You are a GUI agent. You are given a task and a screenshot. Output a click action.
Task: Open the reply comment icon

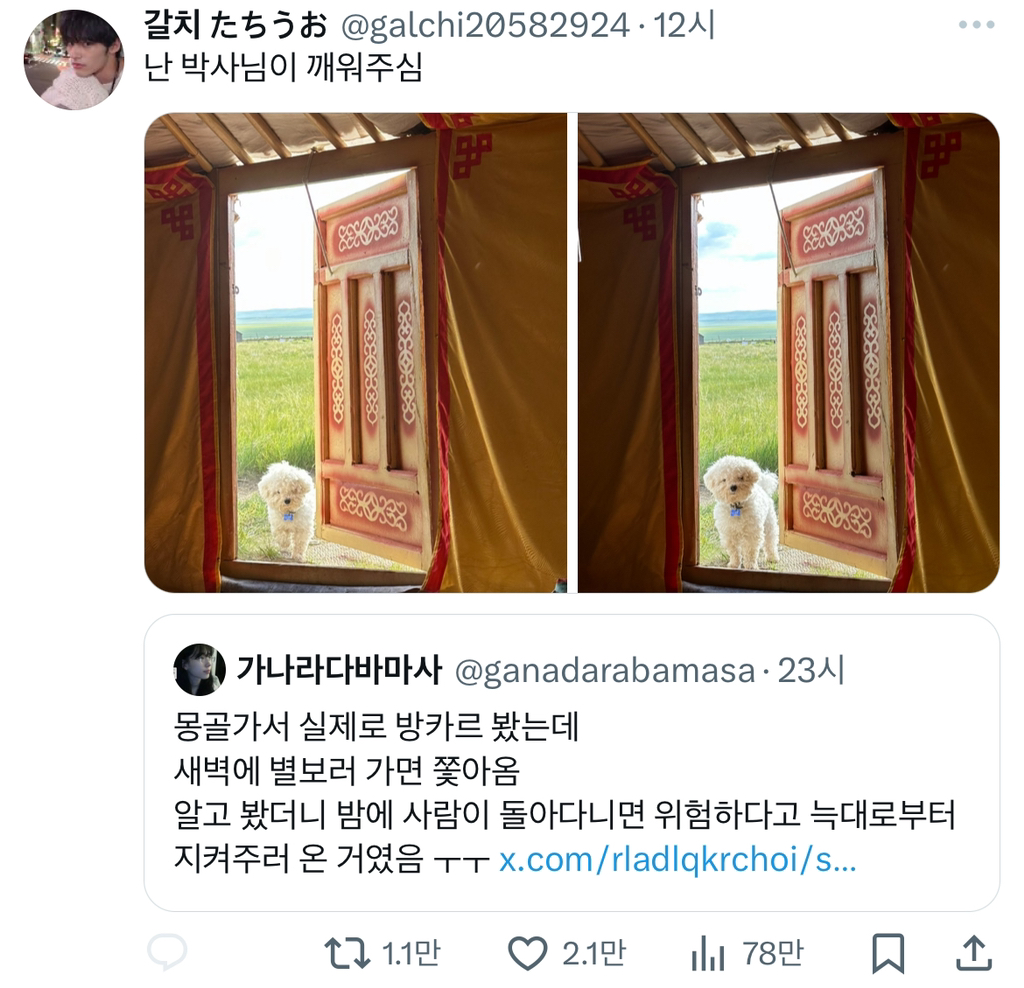(x=167, y=953)
